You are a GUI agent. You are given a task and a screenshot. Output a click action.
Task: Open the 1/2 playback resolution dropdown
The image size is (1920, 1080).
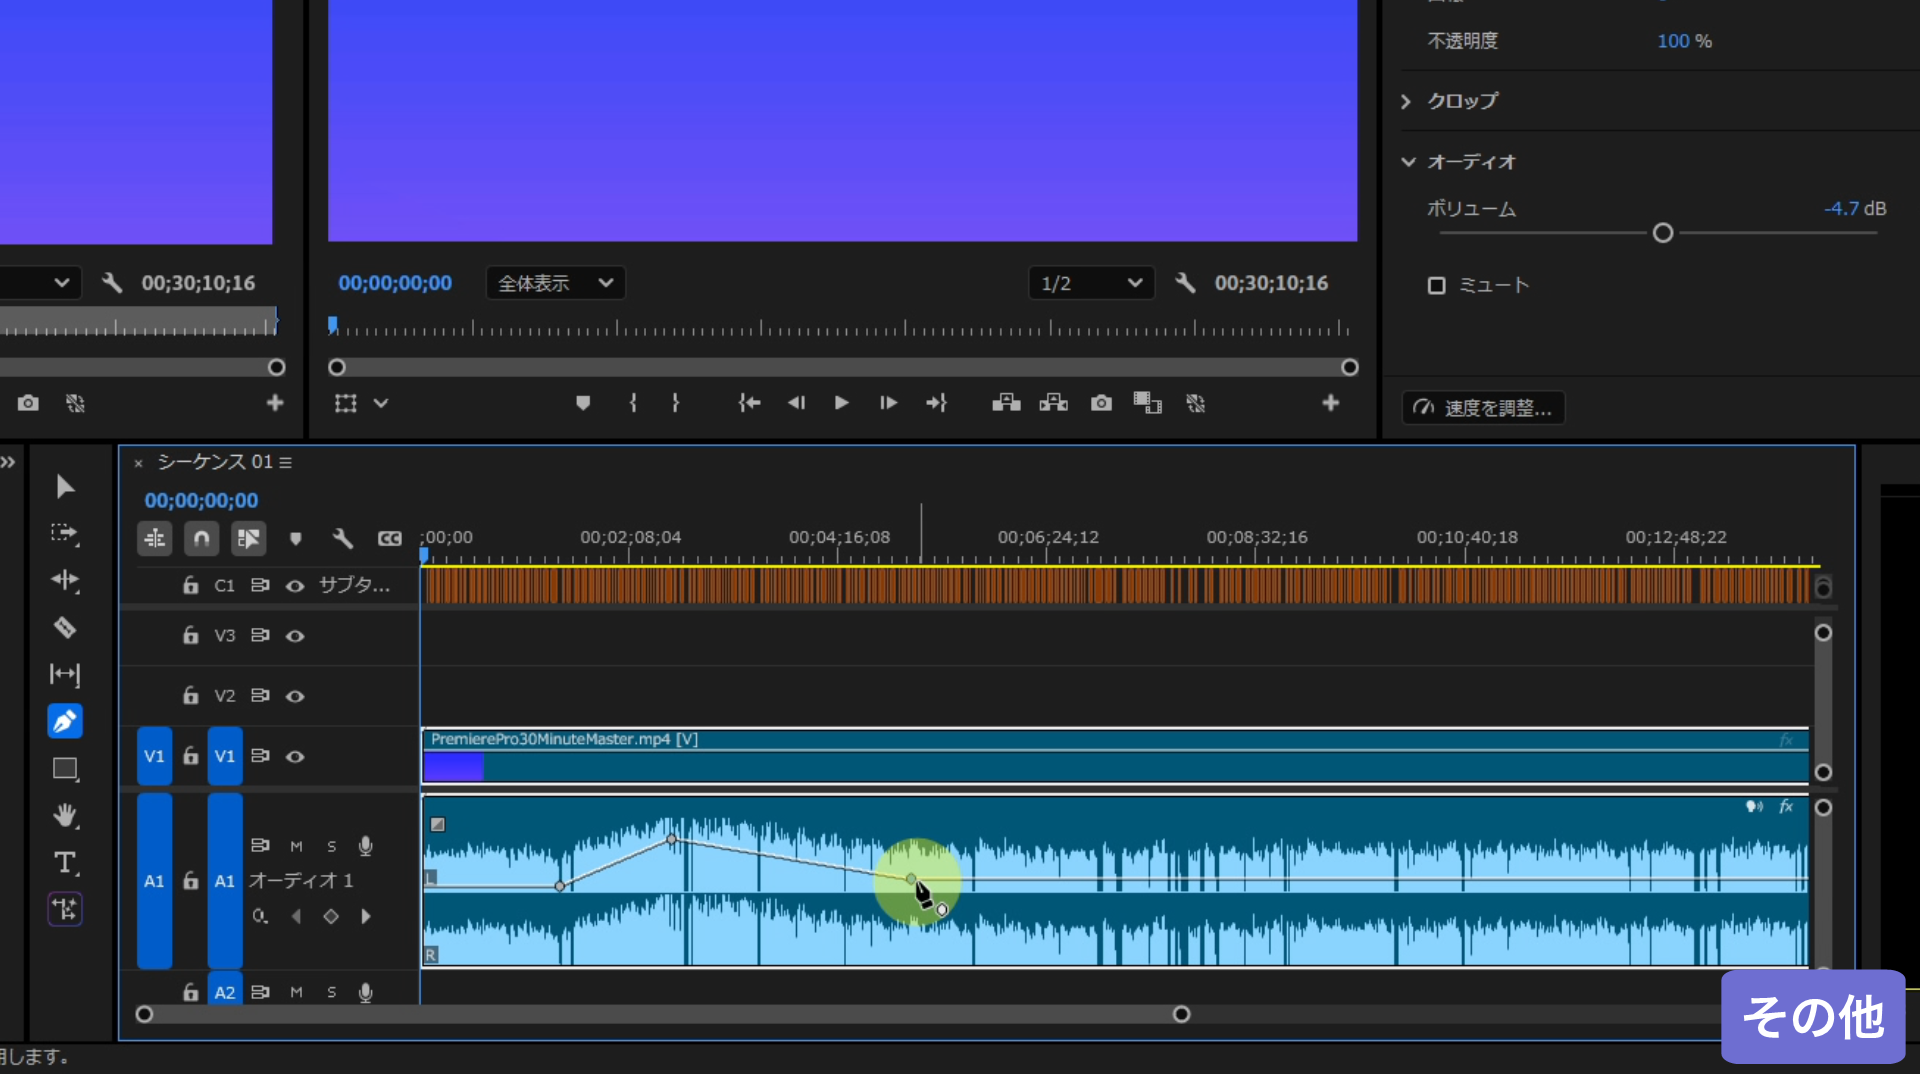pos(1090,283)
